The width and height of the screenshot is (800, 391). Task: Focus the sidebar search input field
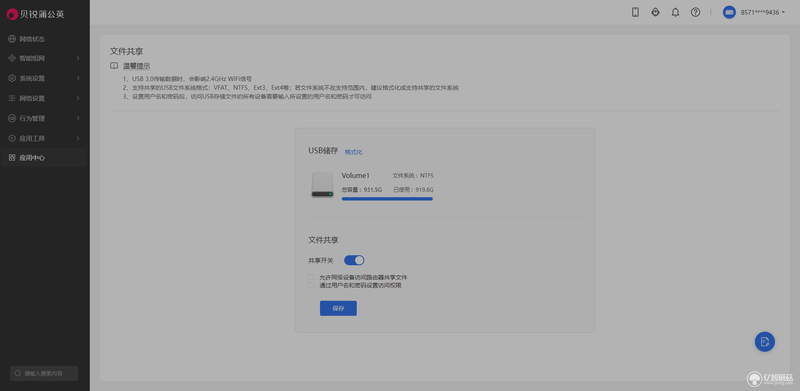pos(44,373)
